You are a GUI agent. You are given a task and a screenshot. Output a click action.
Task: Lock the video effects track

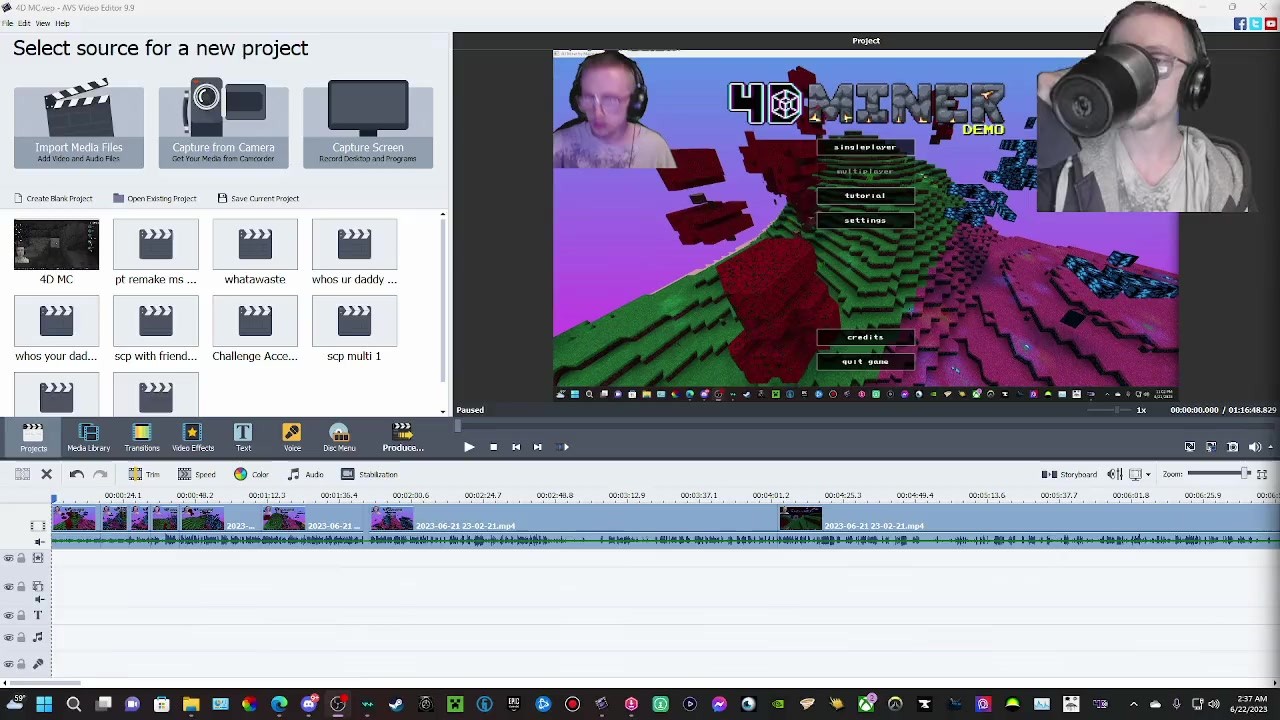(21, 558)
